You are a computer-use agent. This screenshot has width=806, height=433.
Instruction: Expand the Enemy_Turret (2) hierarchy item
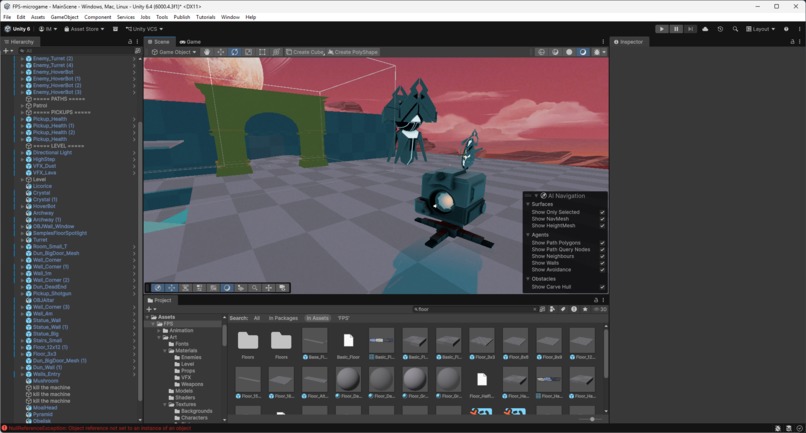tap(22, 59)
